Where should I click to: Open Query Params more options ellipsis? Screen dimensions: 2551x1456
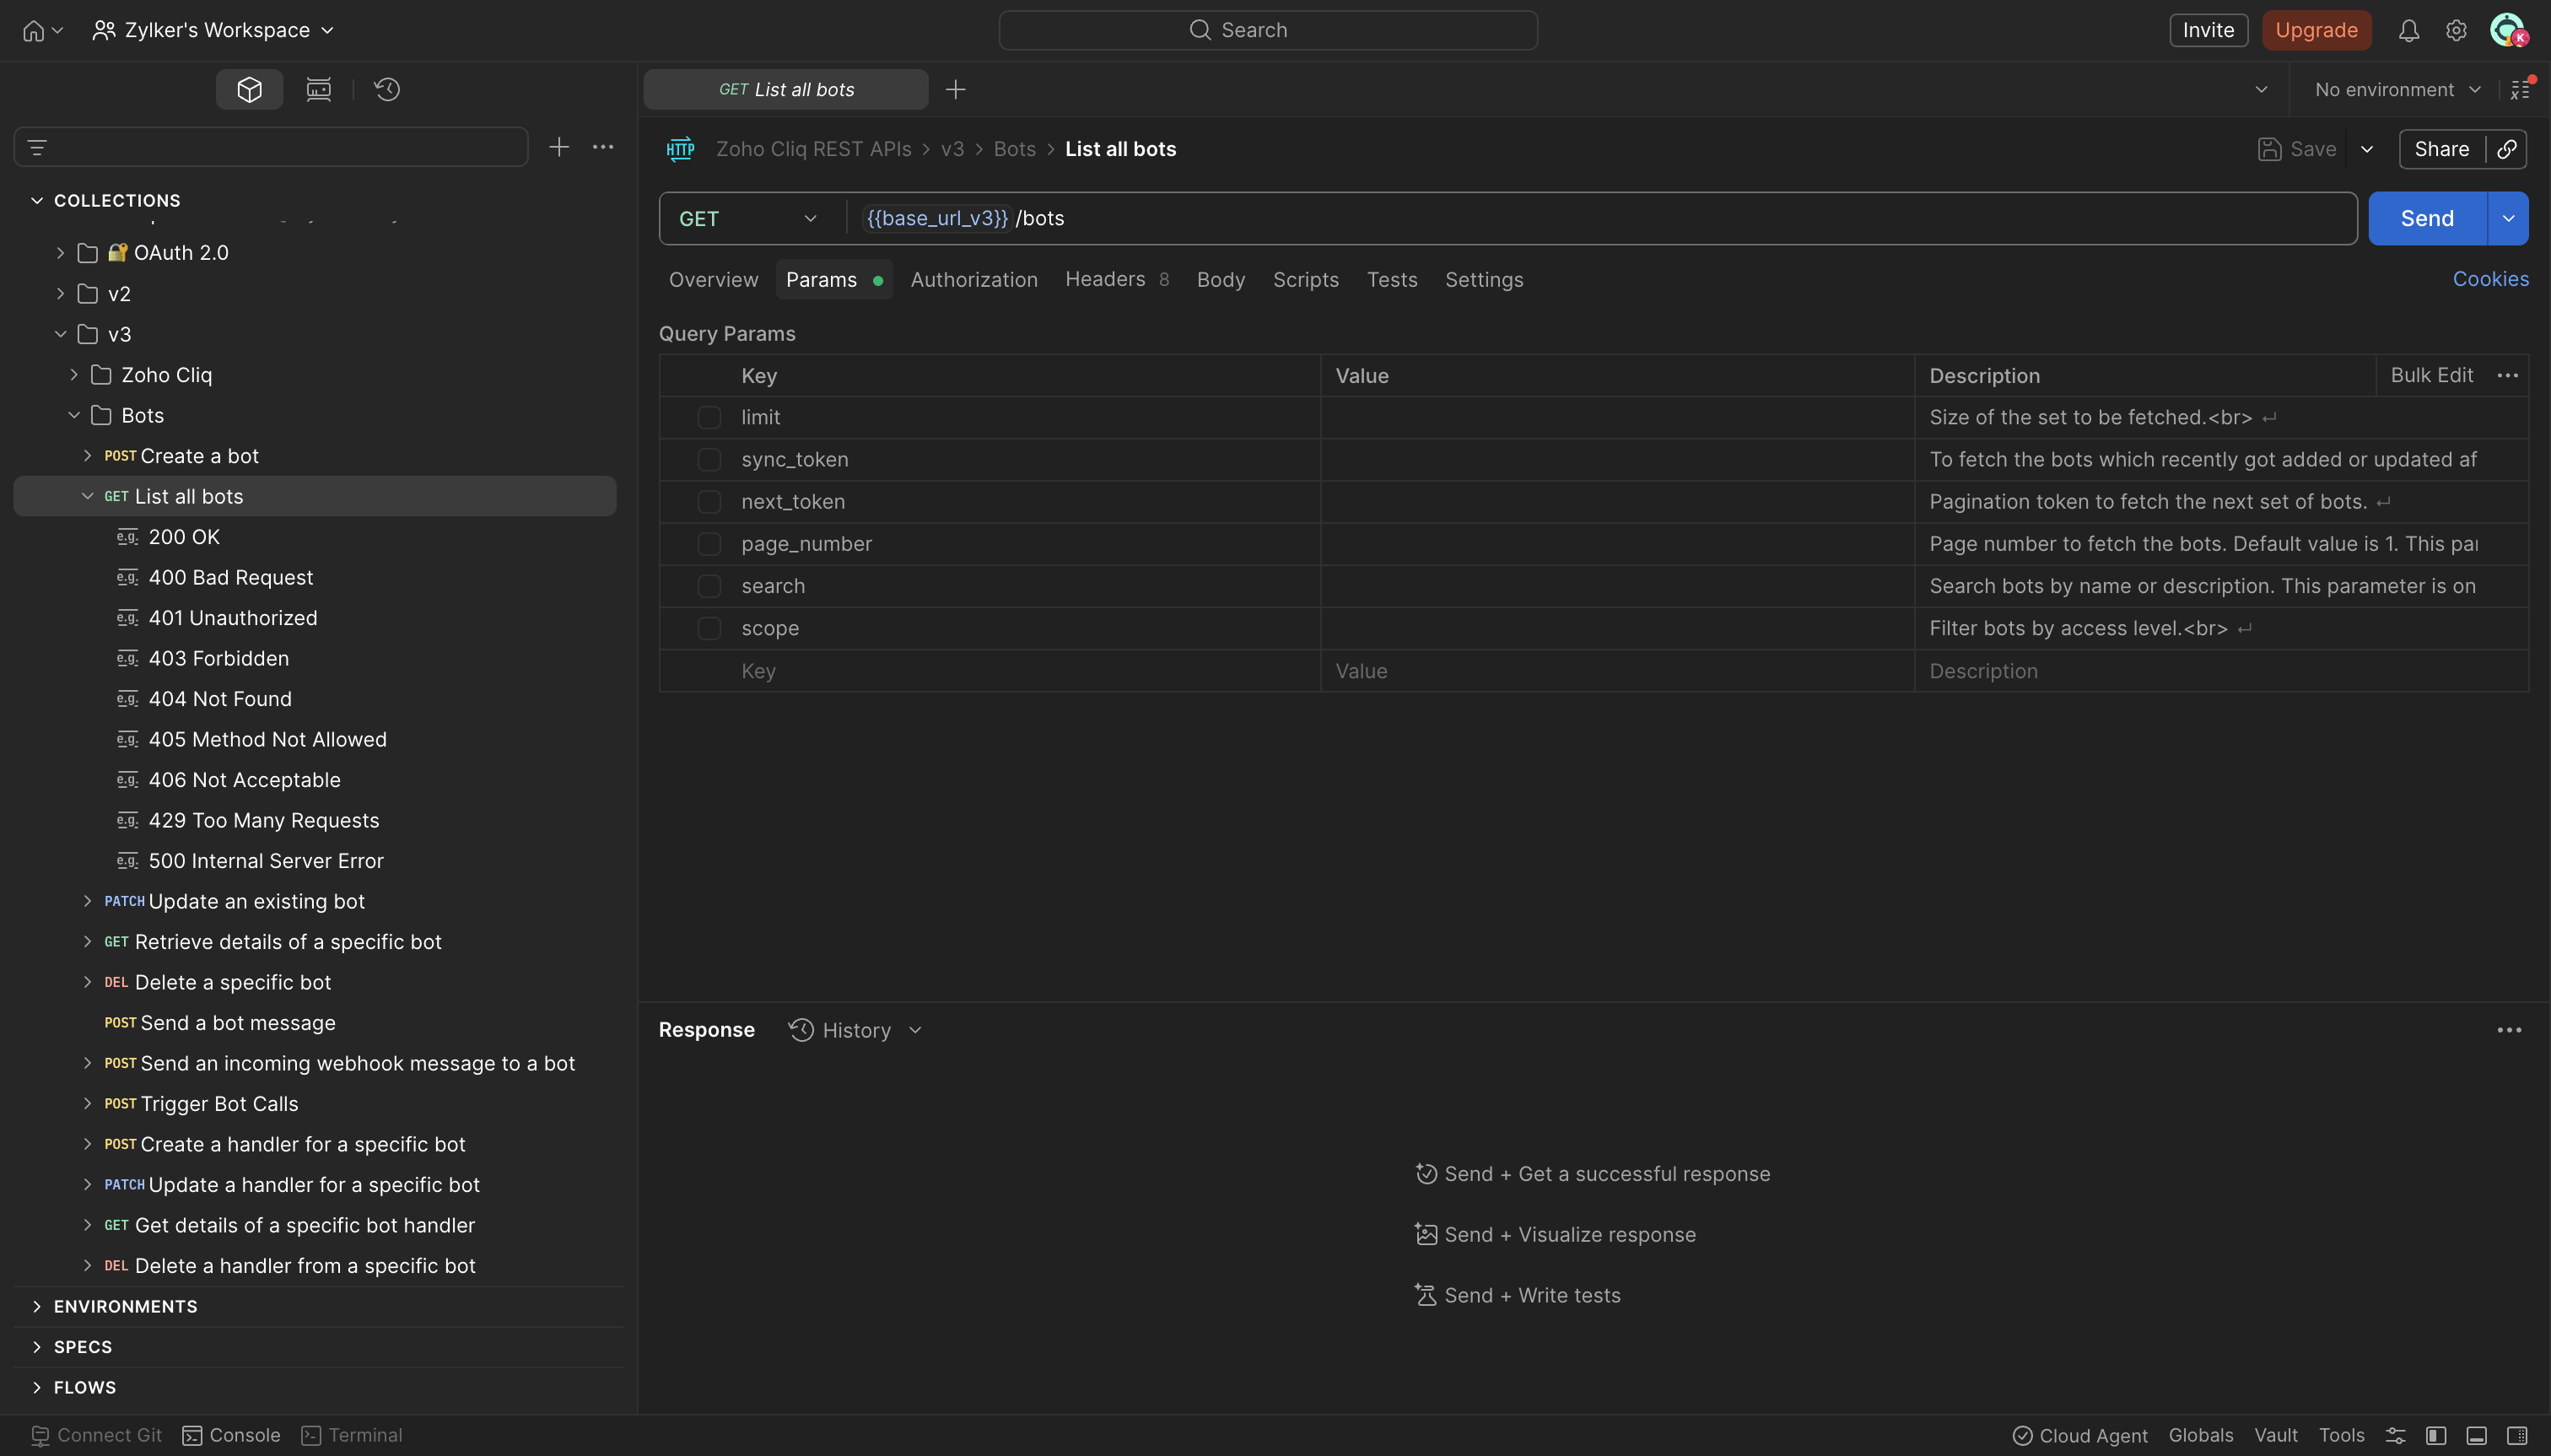pyautogui.click(x=2506, y=375)
